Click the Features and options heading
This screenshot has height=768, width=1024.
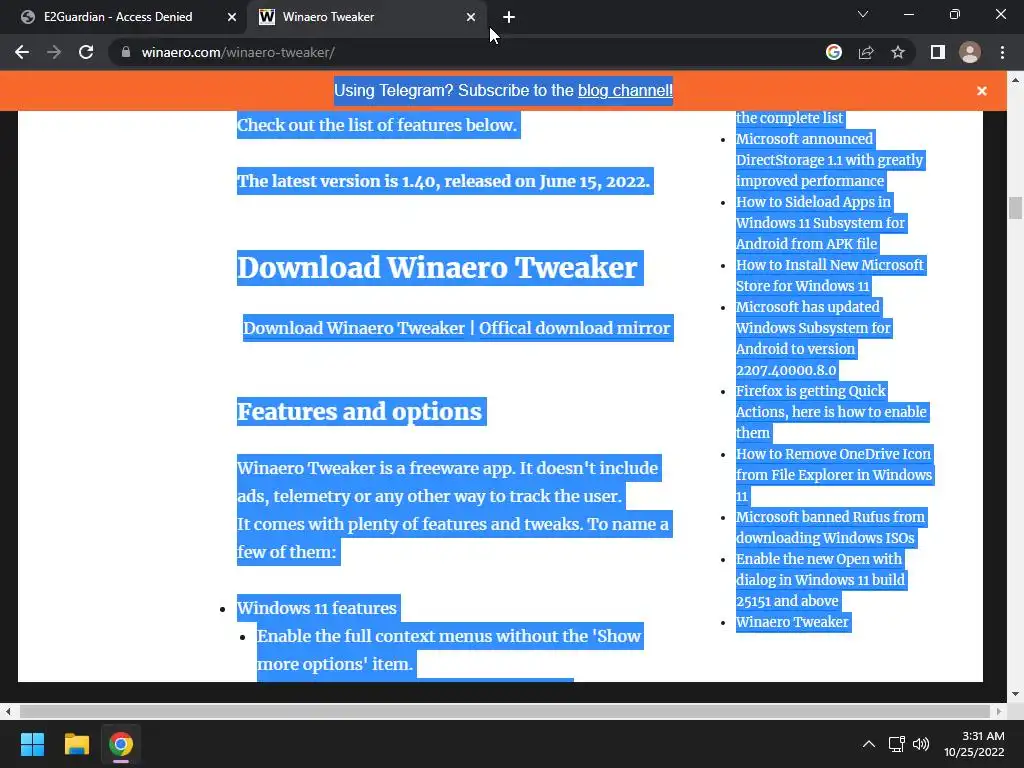[359, 411]
